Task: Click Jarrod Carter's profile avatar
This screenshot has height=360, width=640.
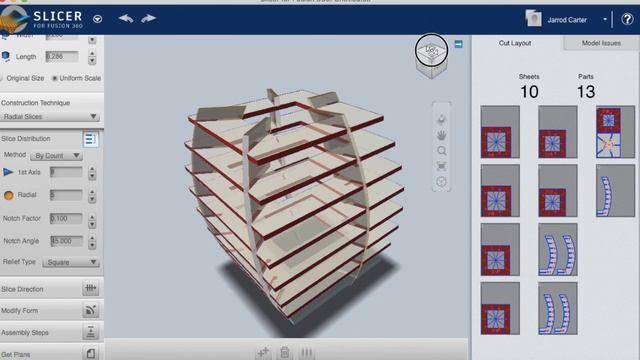Action: pos(533,19)
